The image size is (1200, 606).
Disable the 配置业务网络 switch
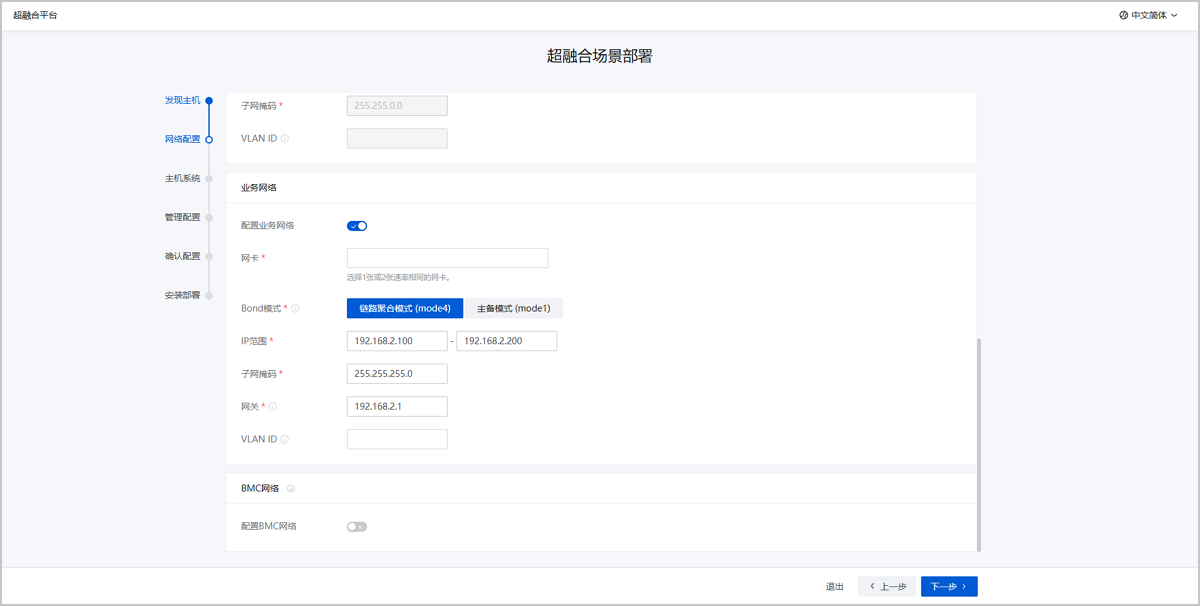[357, 226]
